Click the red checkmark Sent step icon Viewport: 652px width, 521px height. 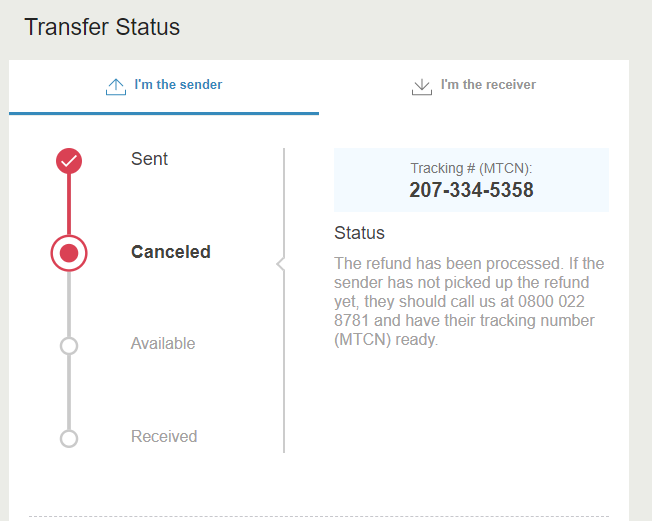point(69,161)
